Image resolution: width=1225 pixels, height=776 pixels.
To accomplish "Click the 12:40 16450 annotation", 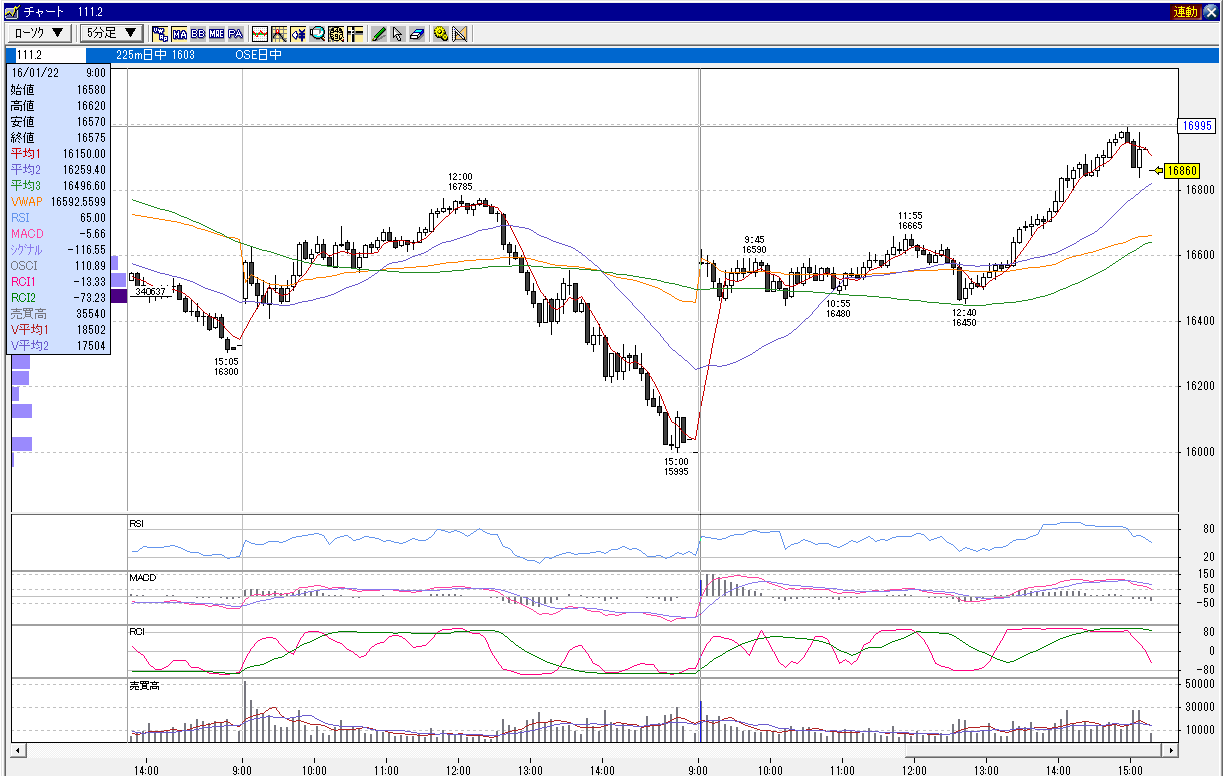I will pyautogui.click(x=964, y=317).
